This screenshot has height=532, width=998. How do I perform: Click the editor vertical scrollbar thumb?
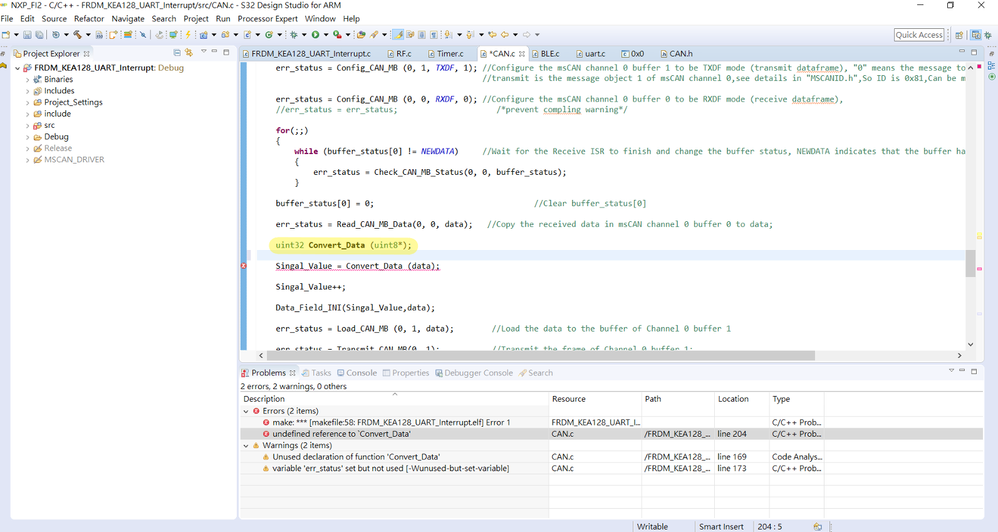click(x=970, y=263)
